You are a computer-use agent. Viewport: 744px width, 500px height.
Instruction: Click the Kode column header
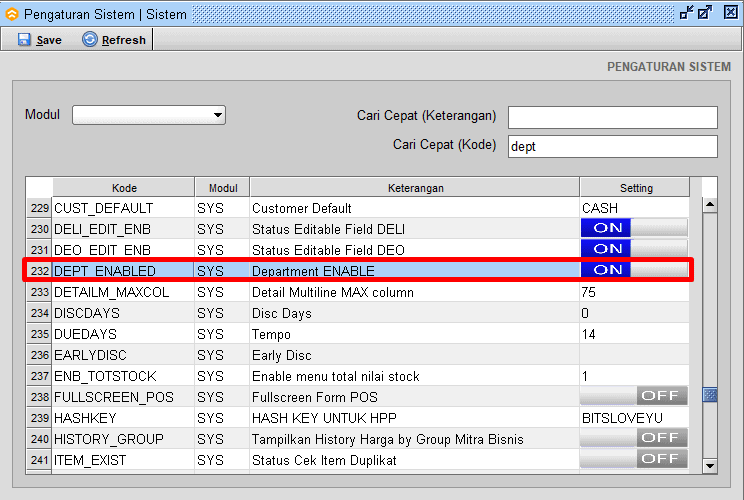(x=124, y=188)
